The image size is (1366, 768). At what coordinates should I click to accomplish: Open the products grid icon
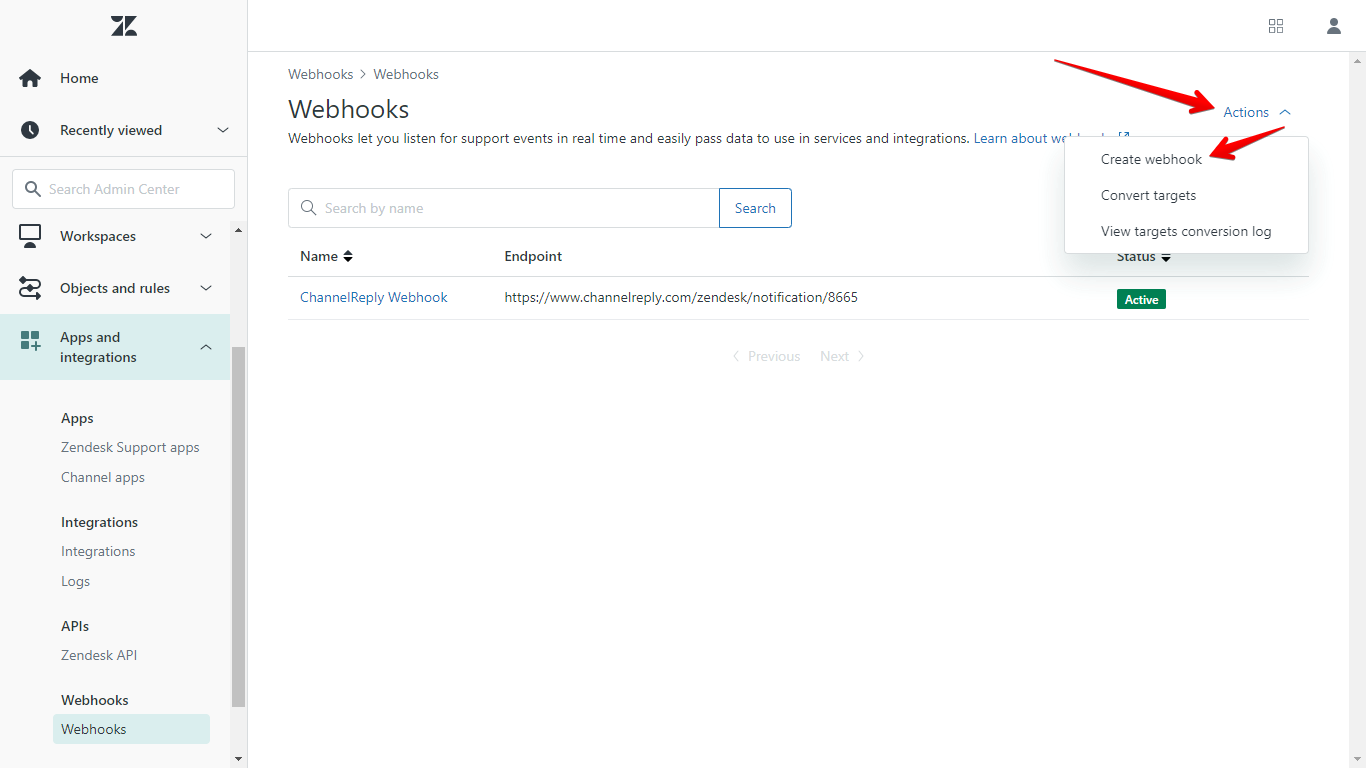coord(1275,26)
